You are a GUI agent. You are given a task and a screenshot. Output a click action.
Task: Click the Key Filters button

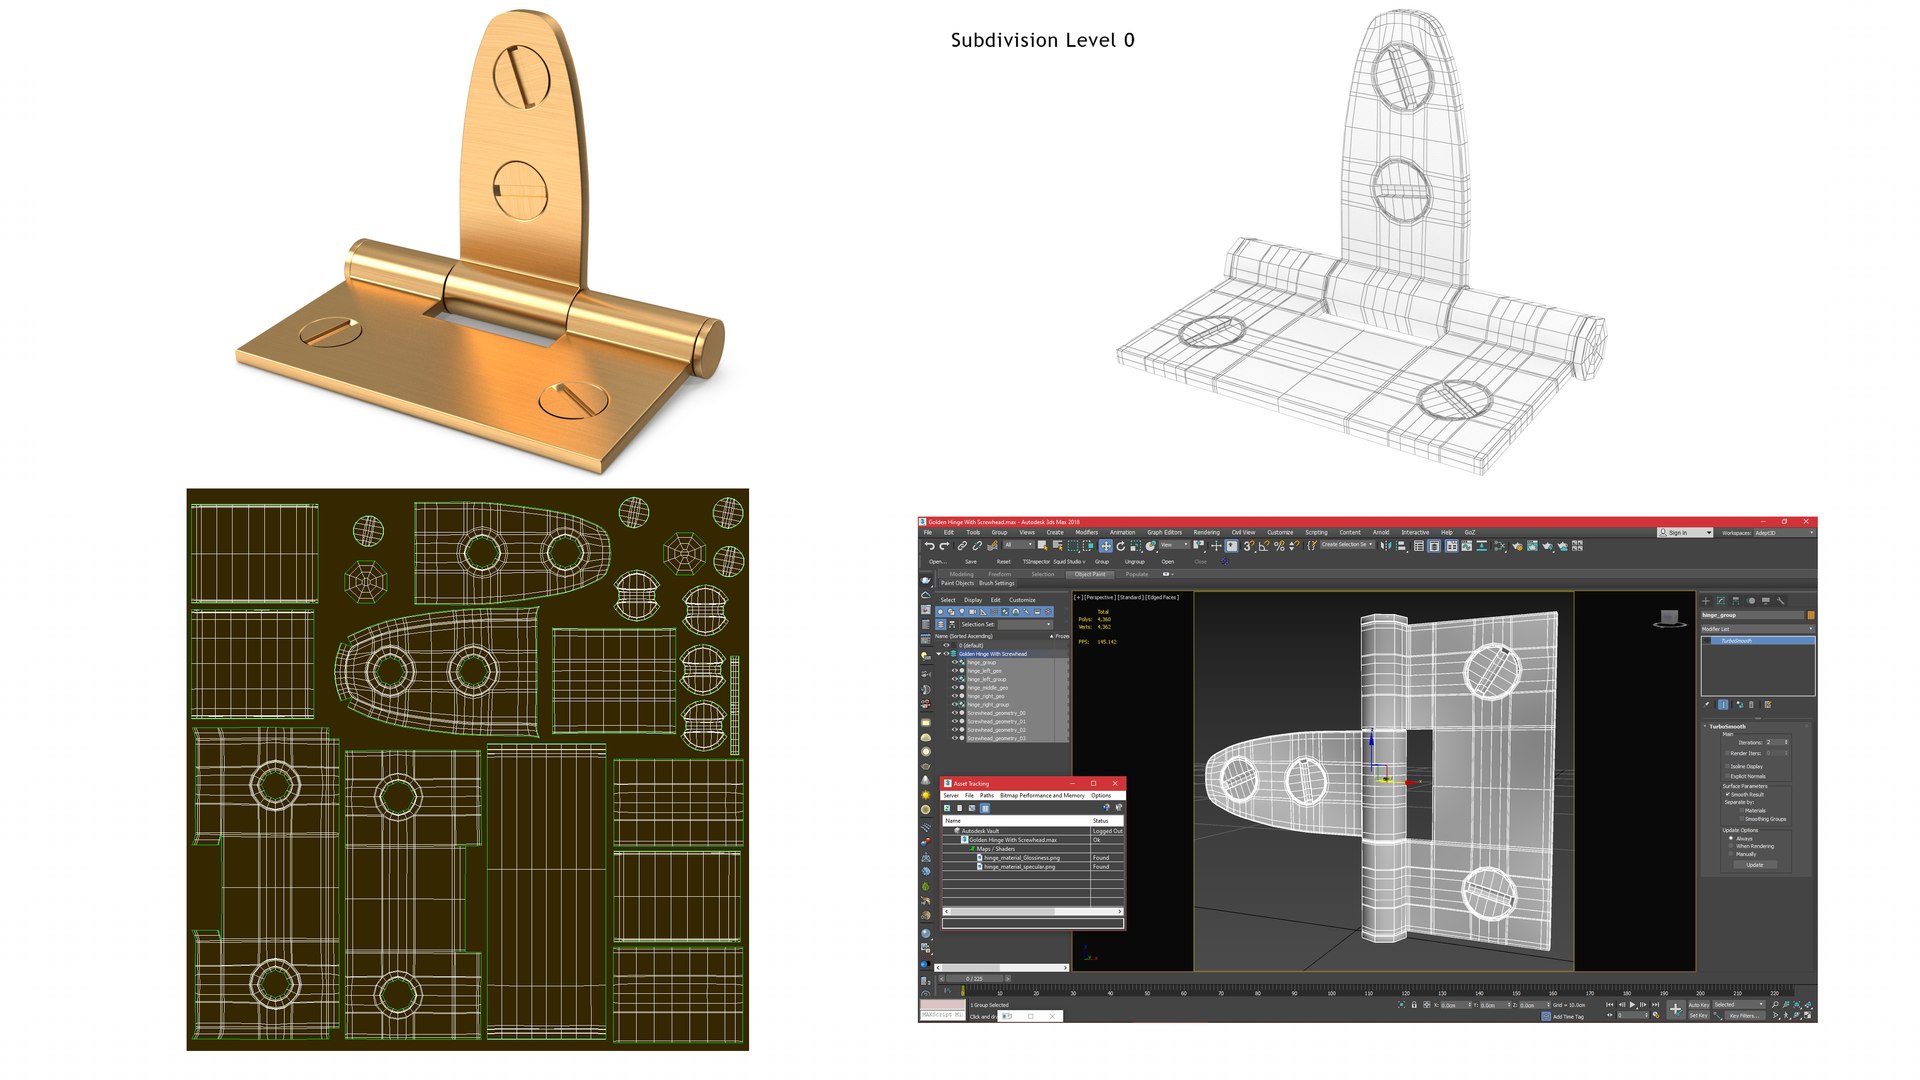pos(1744,1016)
